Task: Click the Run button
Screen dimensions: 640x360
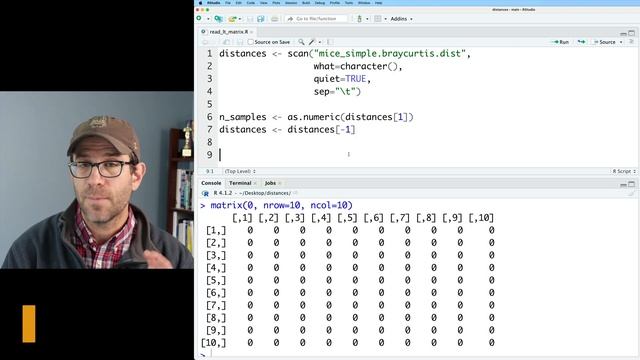Action: 560,42
